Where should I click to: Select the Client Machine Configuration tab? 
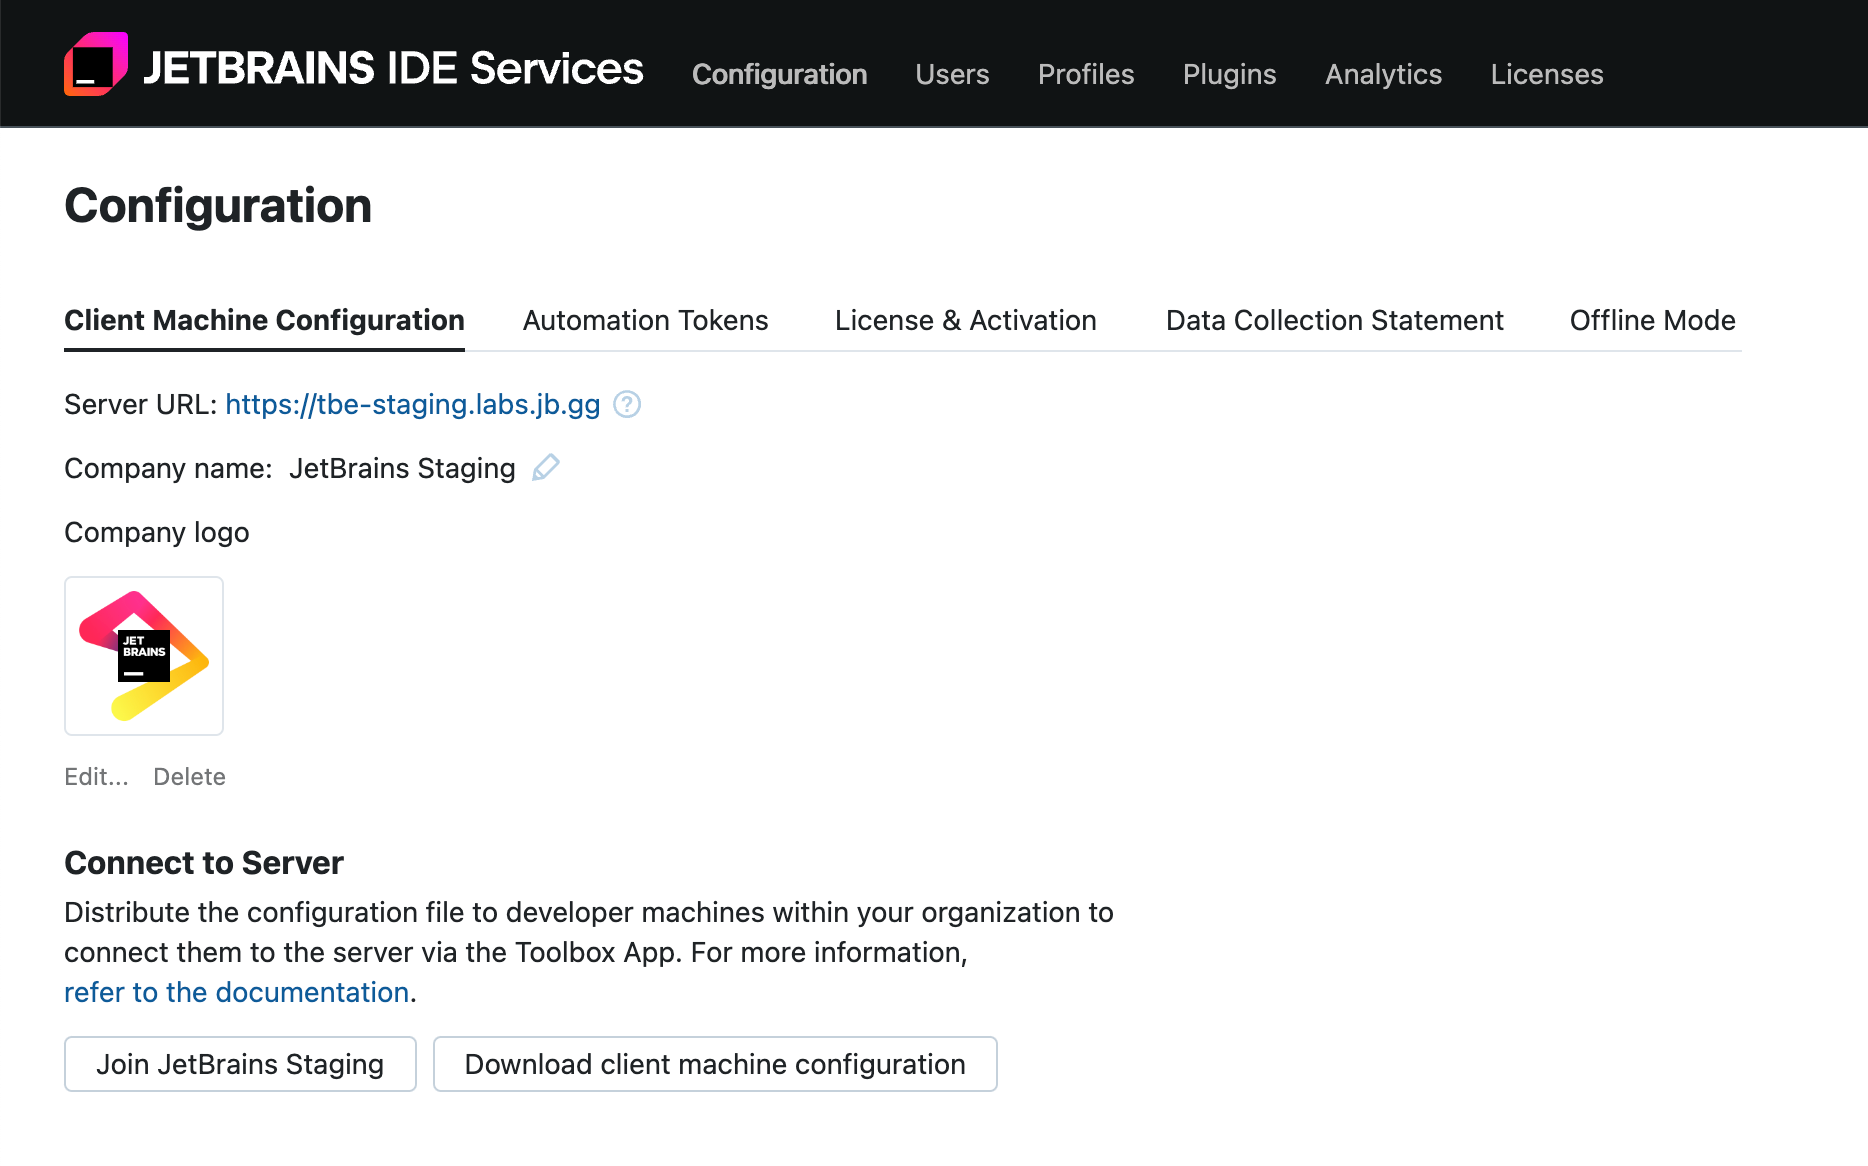coord(263,320)
